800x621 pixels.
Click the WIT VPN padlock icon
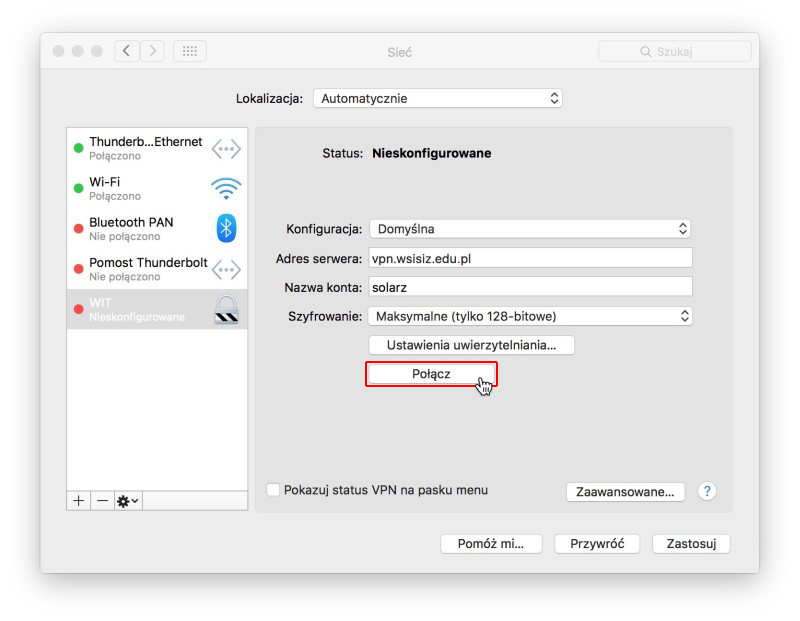tap(226, 309)
